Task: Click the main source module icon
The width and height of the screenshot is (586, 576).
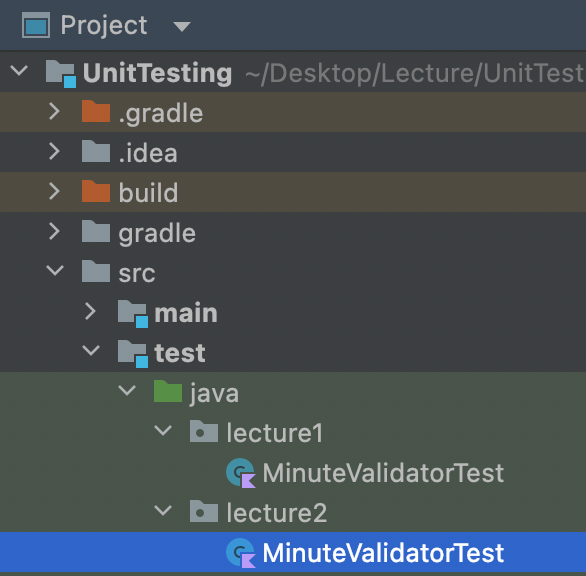Action: (133, 314)
